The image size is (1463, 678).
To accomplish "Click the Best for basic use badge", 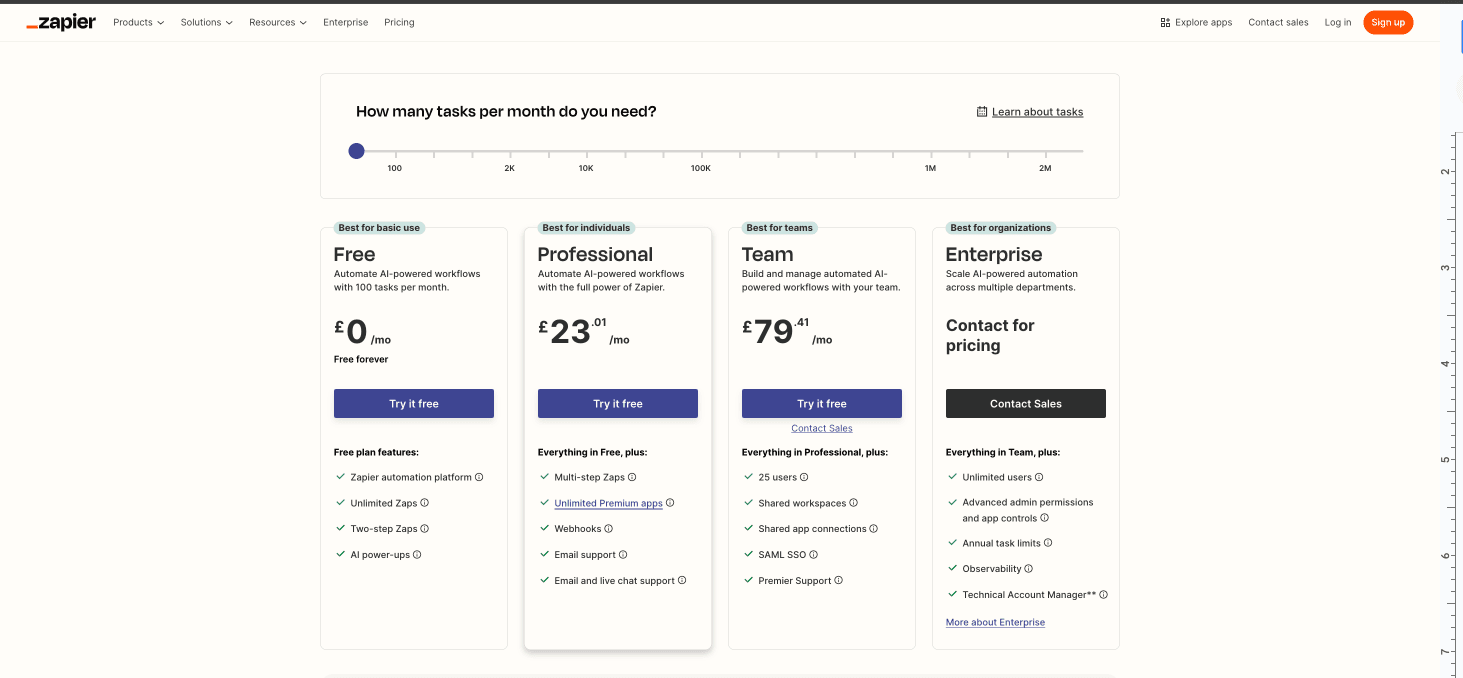I will pos(379,228).
